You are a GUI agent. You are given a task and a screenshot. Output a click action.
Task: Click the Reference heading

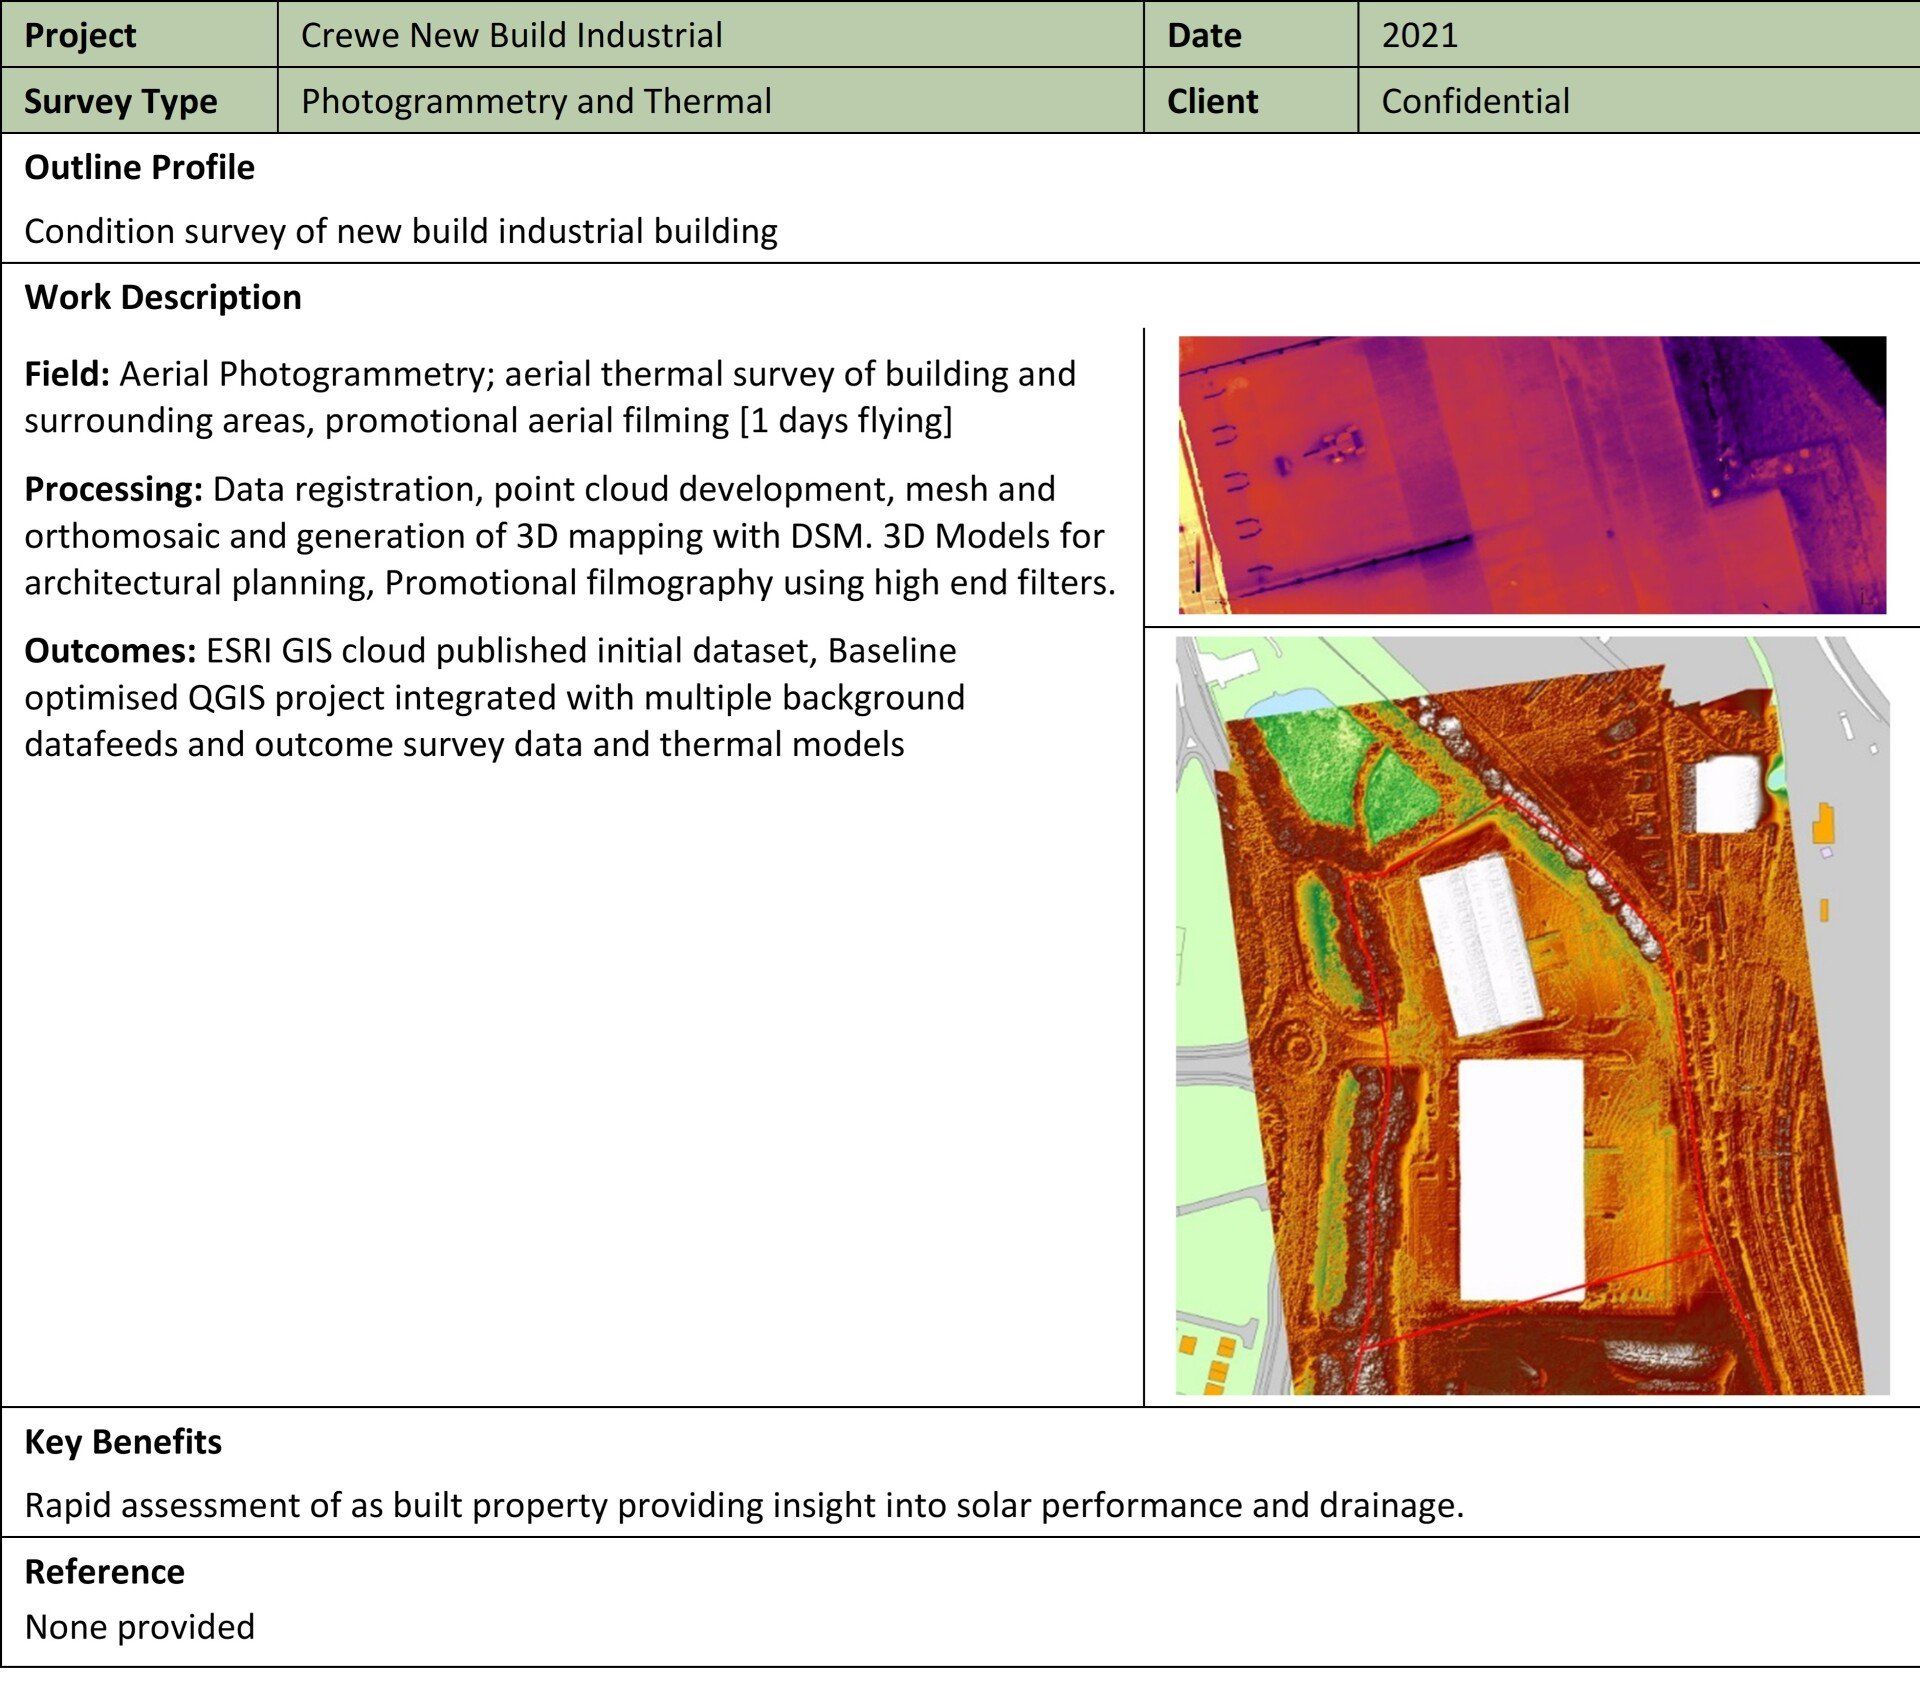tap(105, 1571)
